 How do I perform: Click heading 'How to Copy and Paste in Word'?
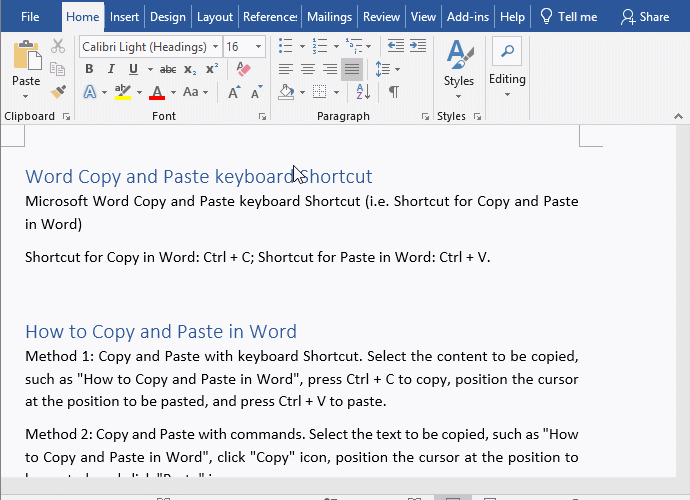(x=161, y=331)
